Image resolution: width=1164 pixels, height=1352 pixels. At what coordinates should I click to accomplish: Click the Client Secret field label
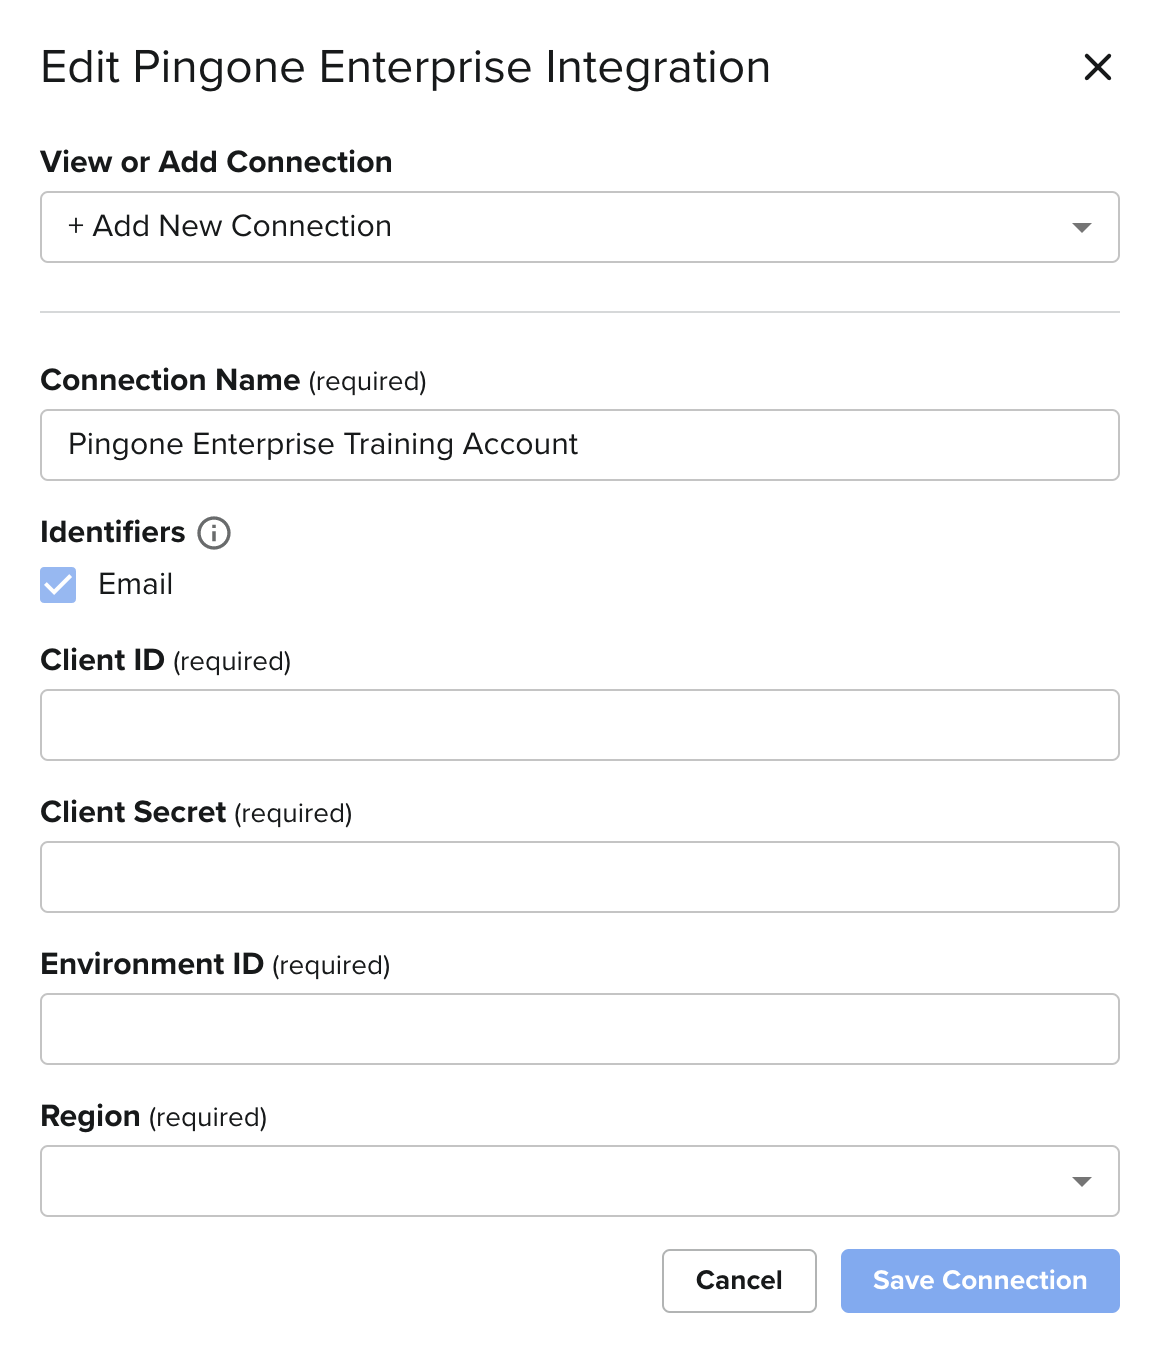pyautogui.click(x=133, y=812)
